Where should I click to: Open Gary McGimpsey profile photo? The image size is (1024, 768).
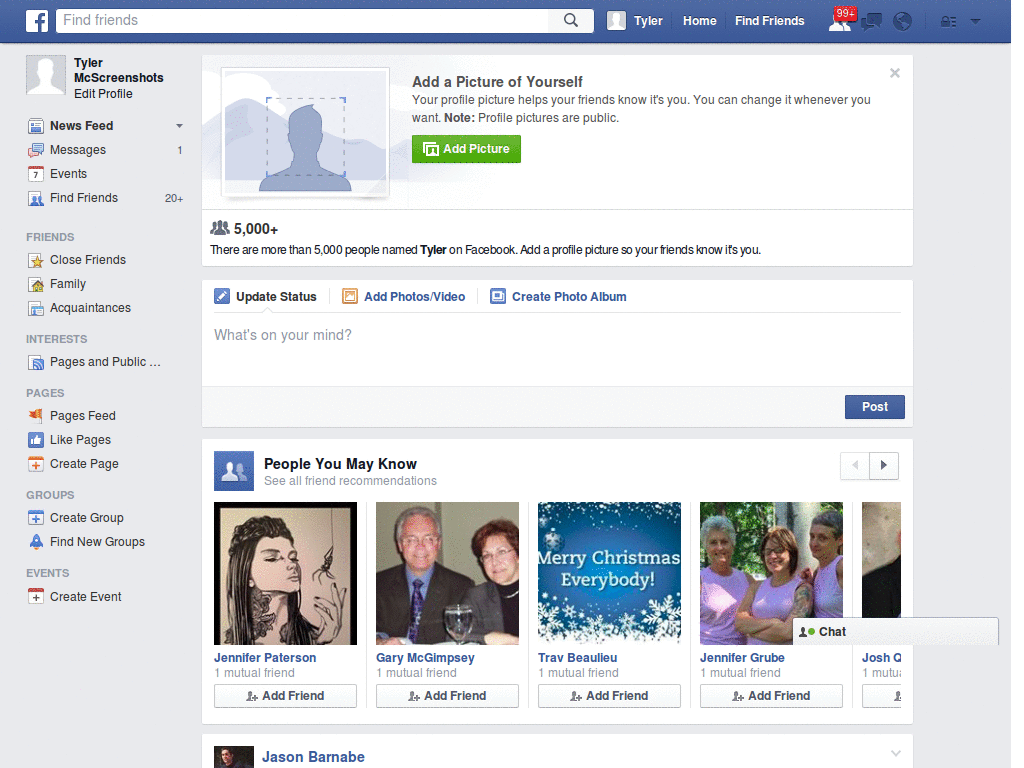(x=447, y=573)
